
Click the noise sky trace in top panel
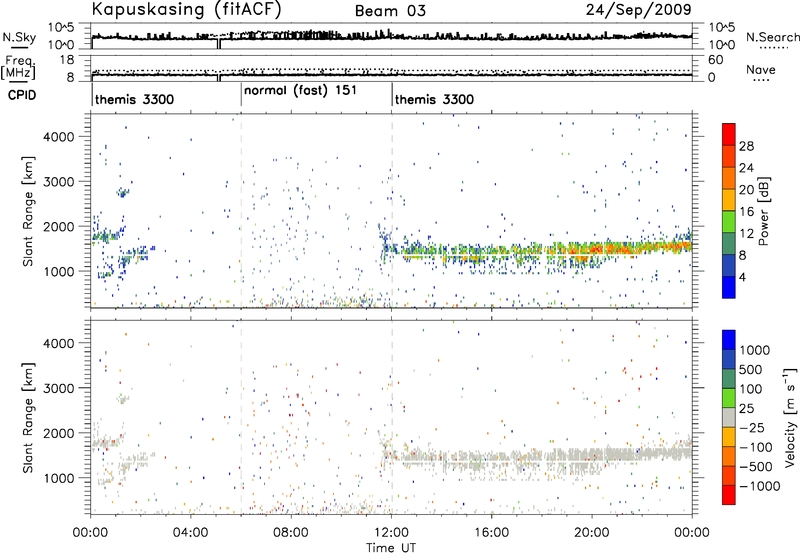pos(391,36)
